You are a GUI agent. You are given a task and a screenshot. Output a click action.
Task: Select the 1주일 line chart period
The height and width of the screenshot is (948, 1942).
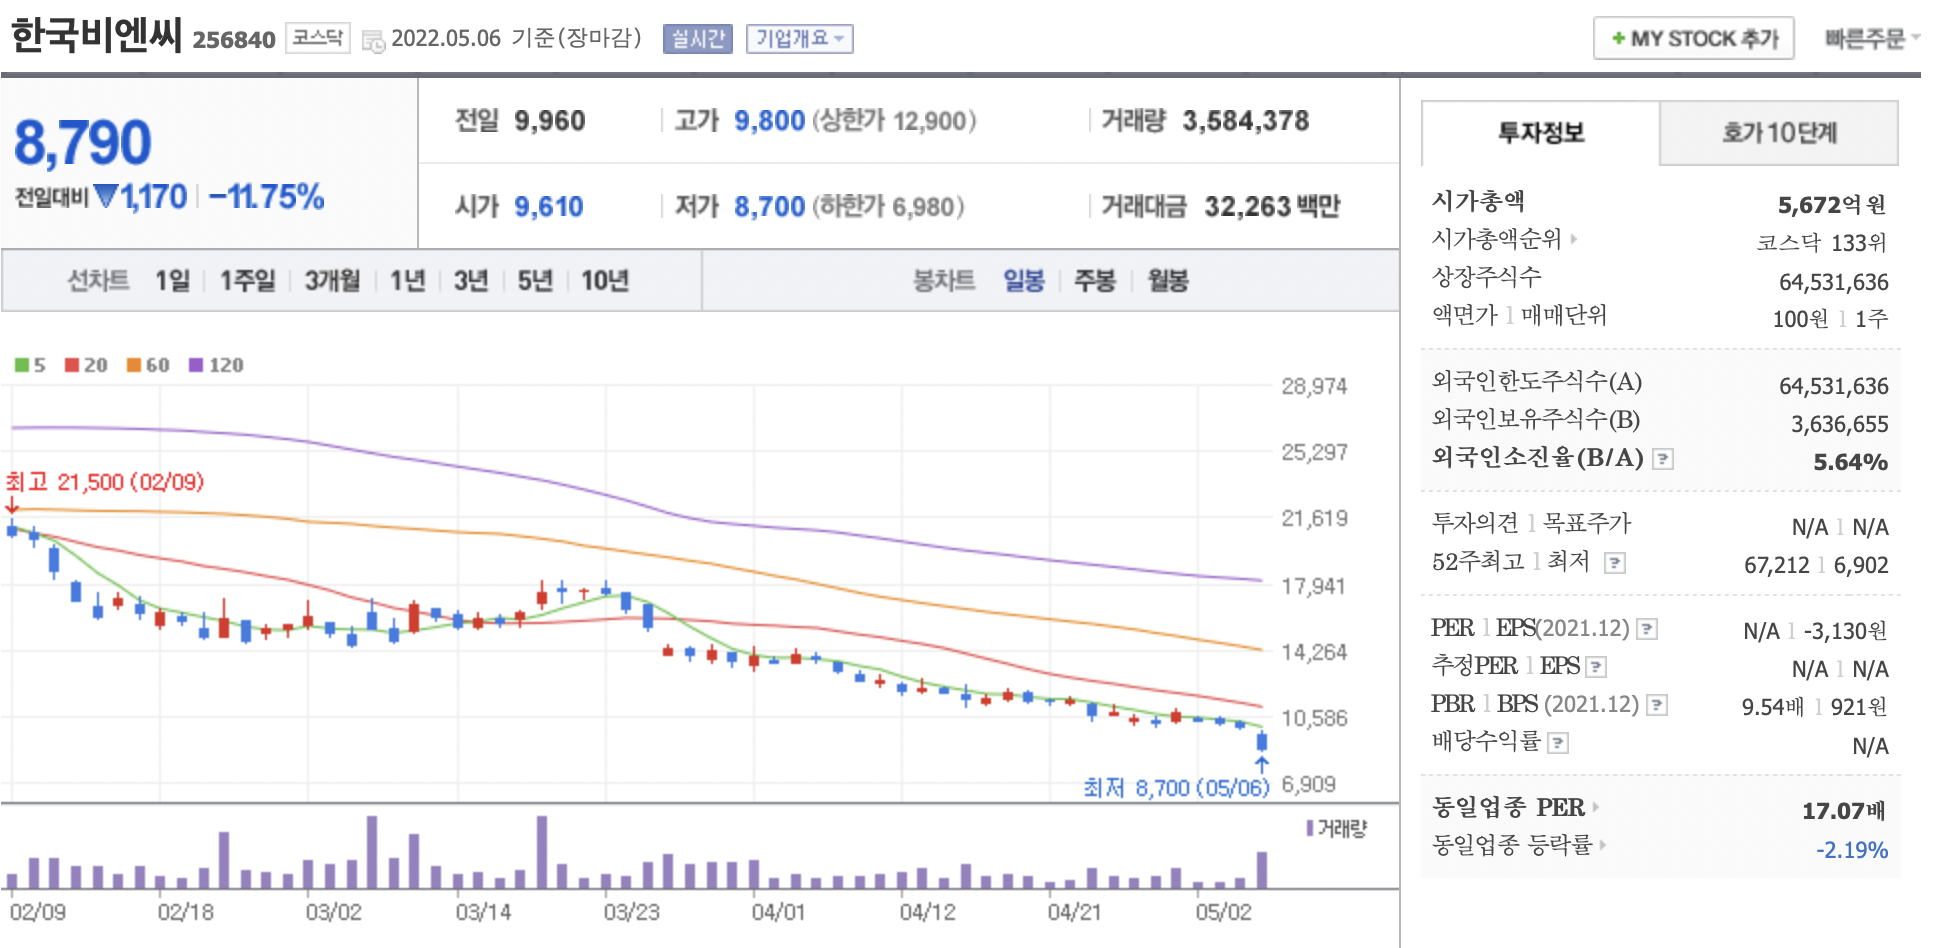(x=247, y=281)
